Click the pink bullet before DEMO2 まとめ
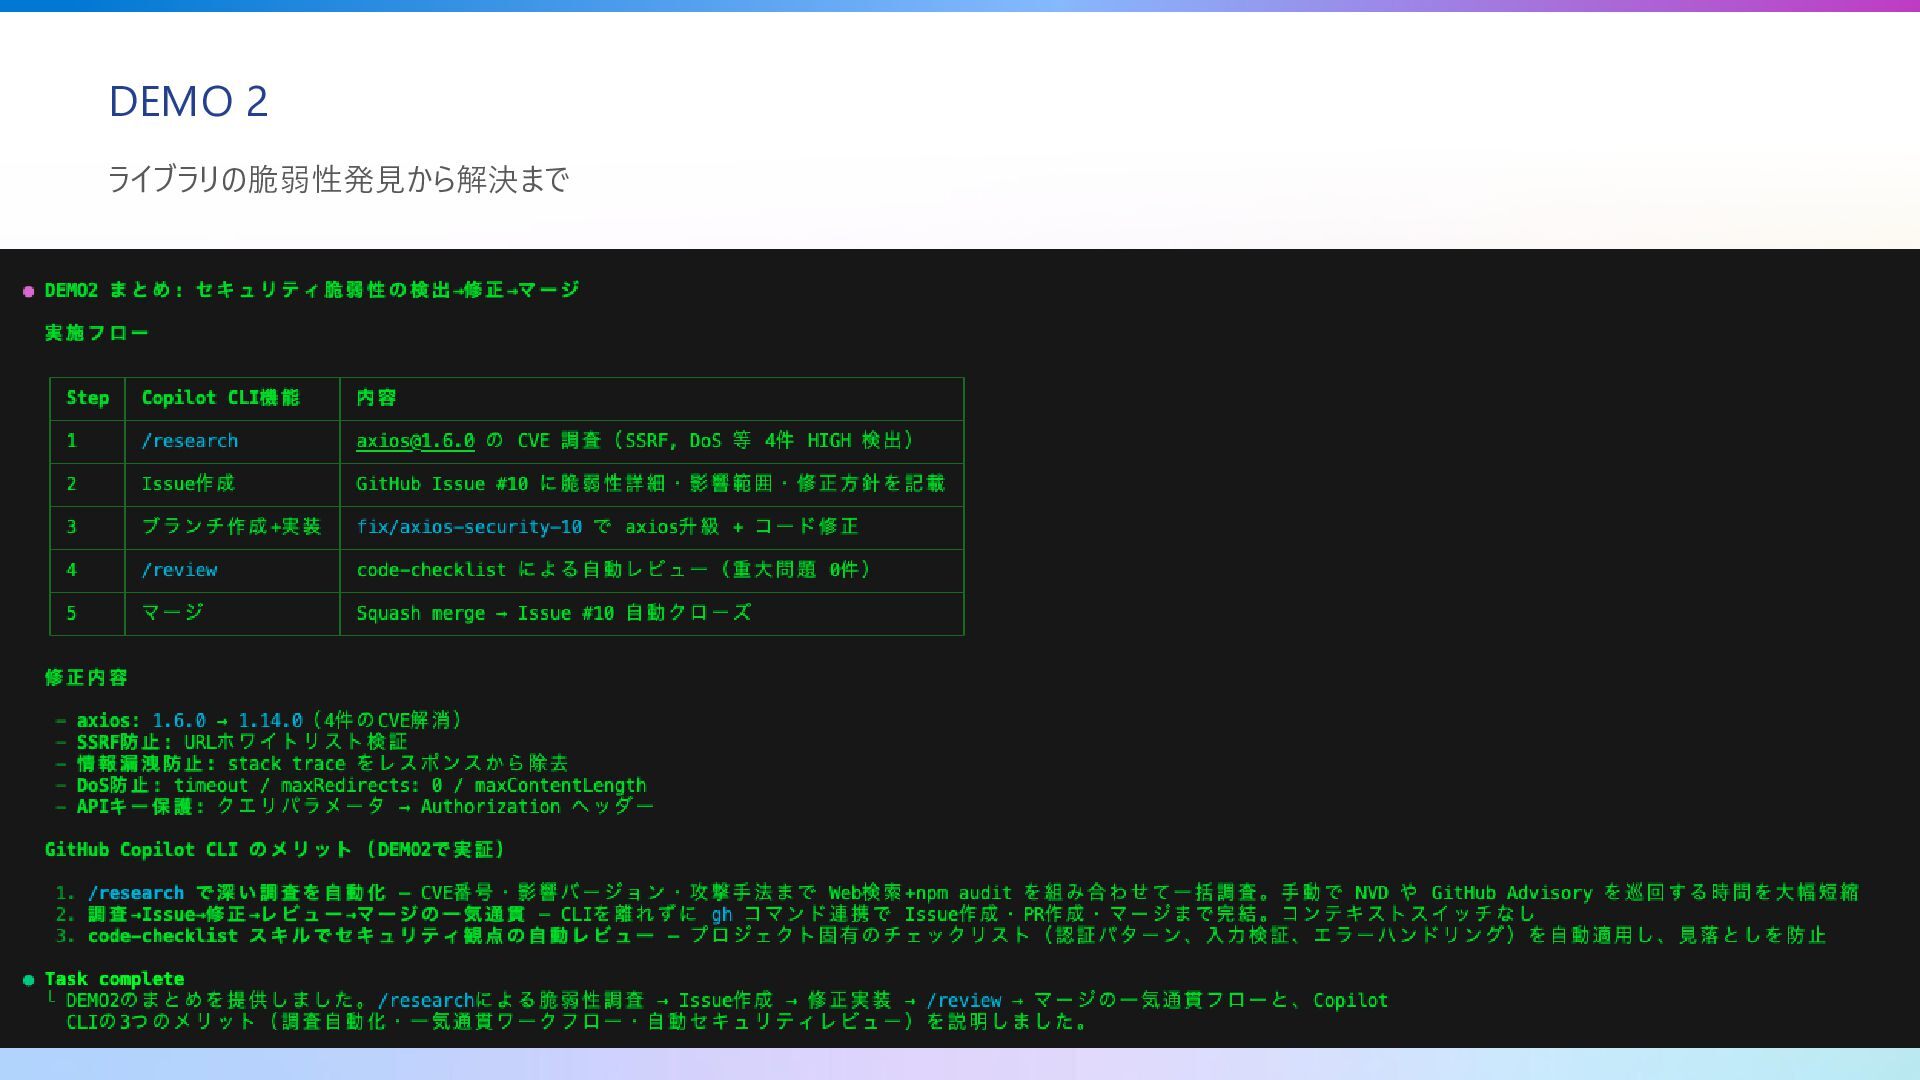Image resolution: width=1920 pixels, height=1080 pixels. pyautogui.click(x=29, y=291)
